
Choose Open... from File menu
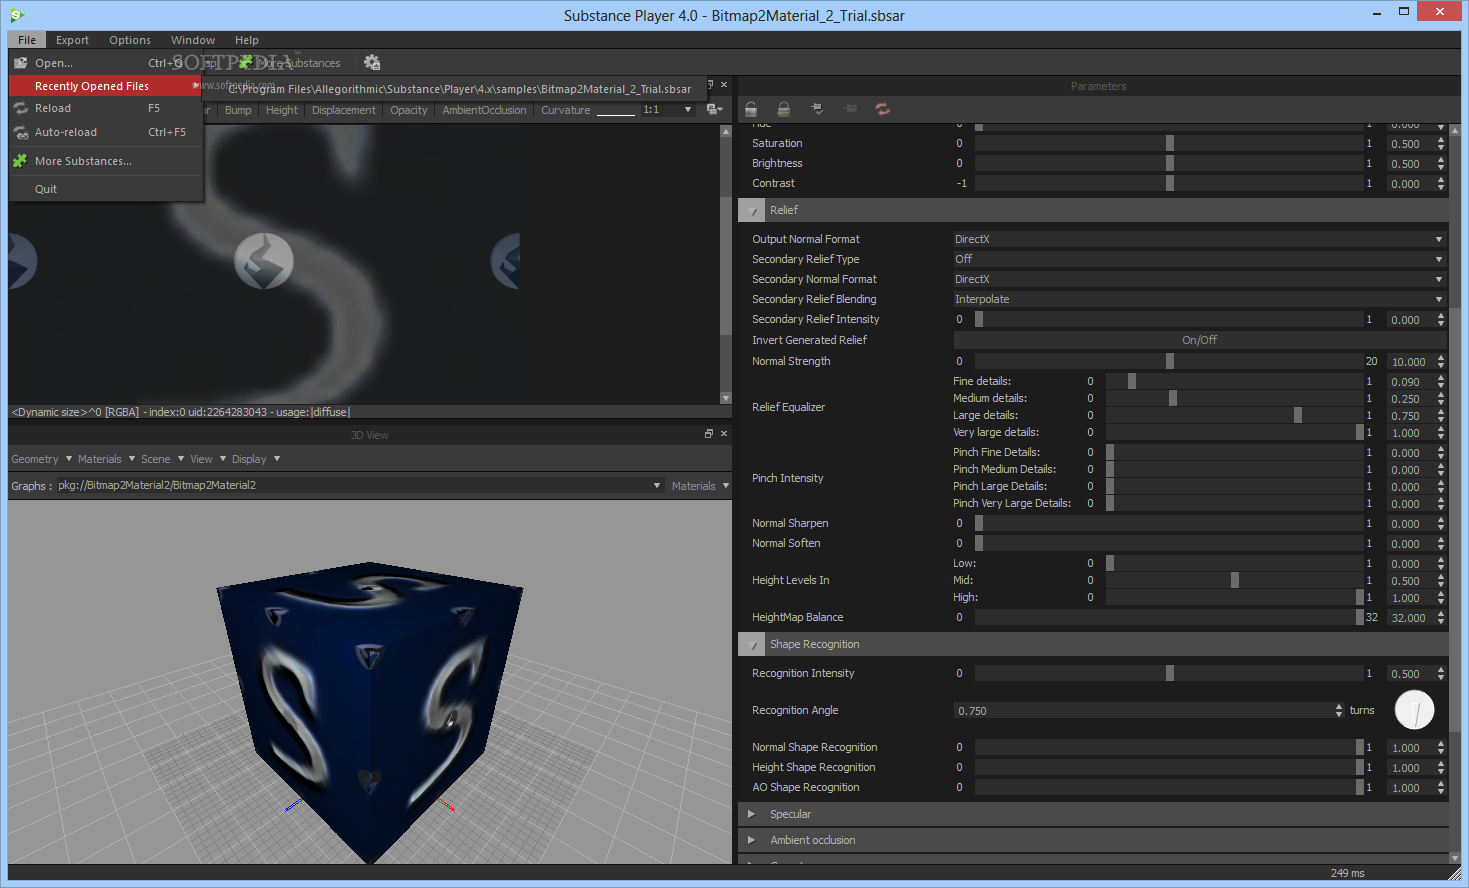pyautogui.click(x=106, y=63)
